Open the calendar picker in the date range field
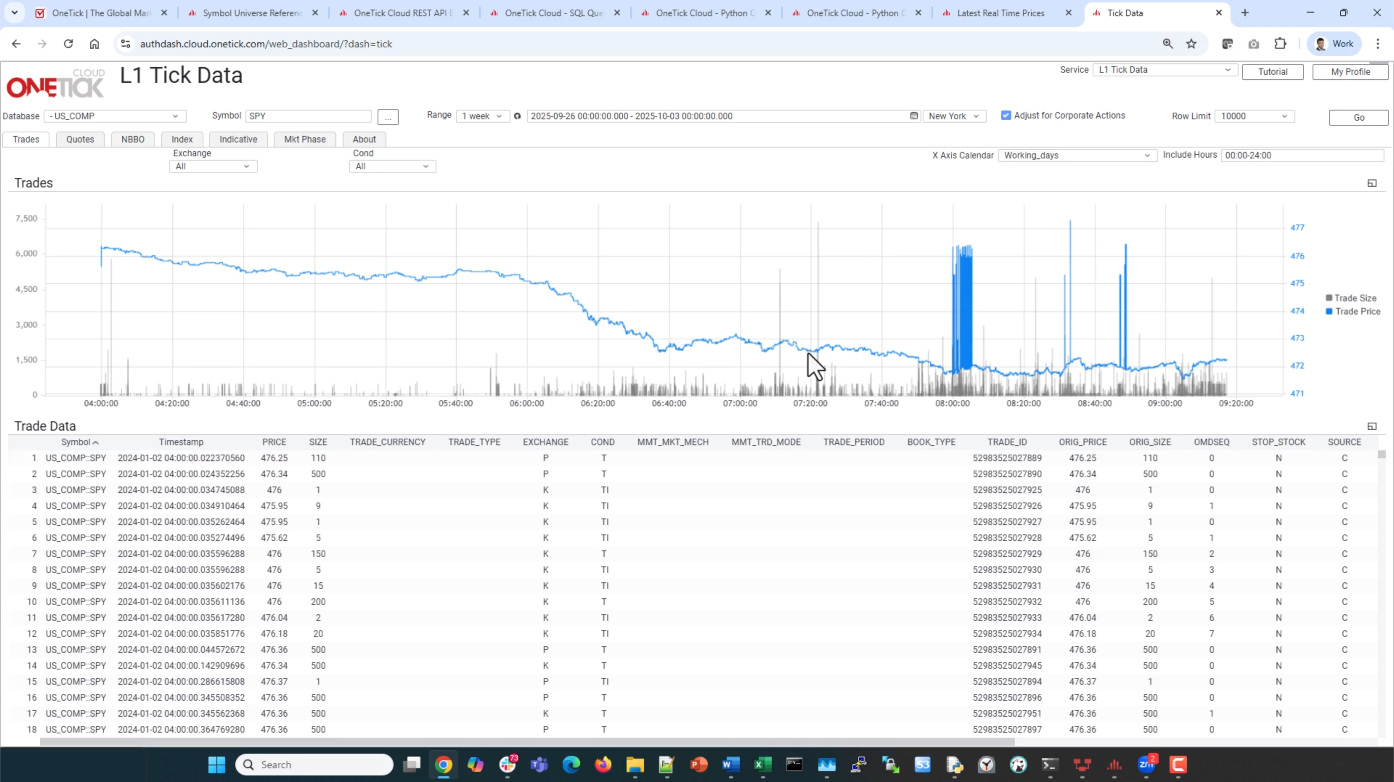1394x782 pixels. (913, 116)
